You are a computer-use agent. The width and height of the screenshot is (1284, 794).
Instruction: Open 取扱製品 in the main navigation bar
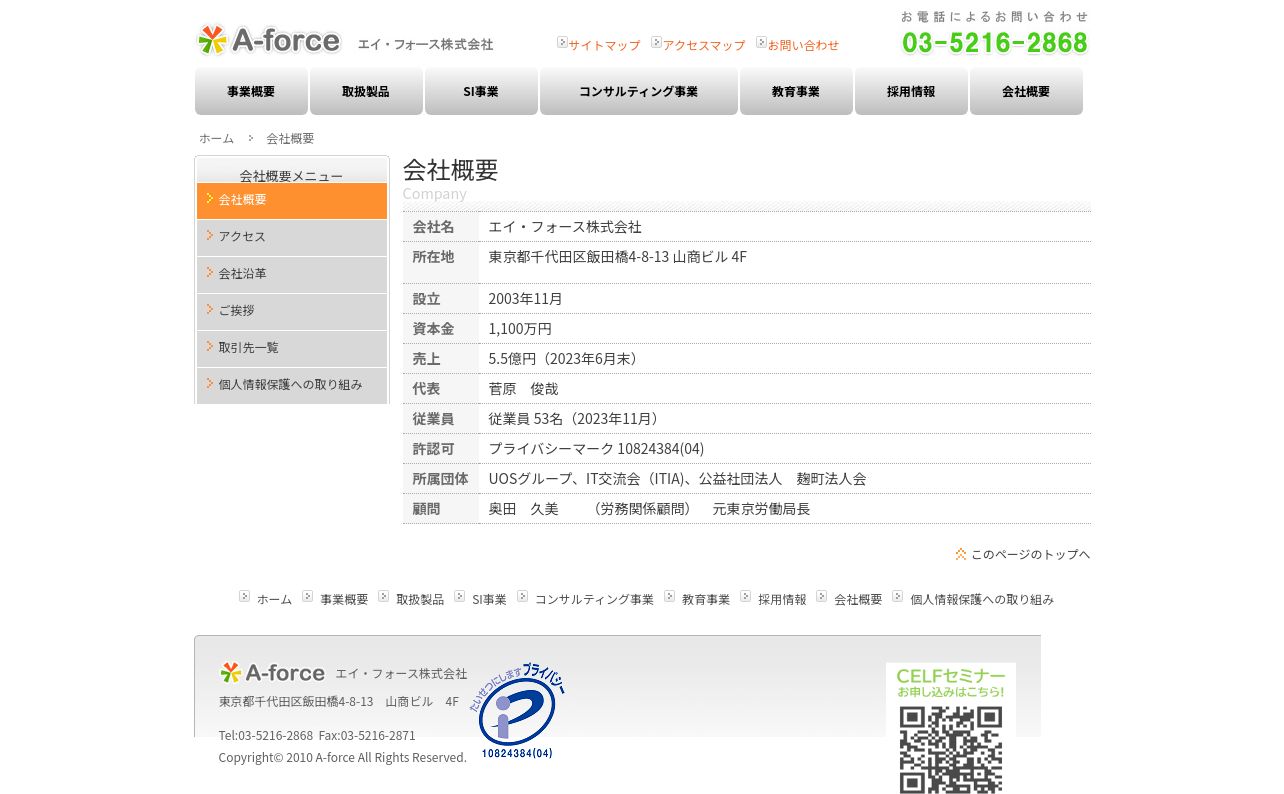(366, 91)
